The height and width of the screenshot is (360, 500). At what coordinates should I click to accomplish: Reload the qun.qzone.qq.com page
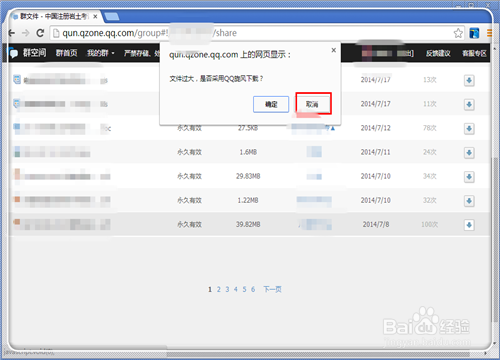pos(40,33)
